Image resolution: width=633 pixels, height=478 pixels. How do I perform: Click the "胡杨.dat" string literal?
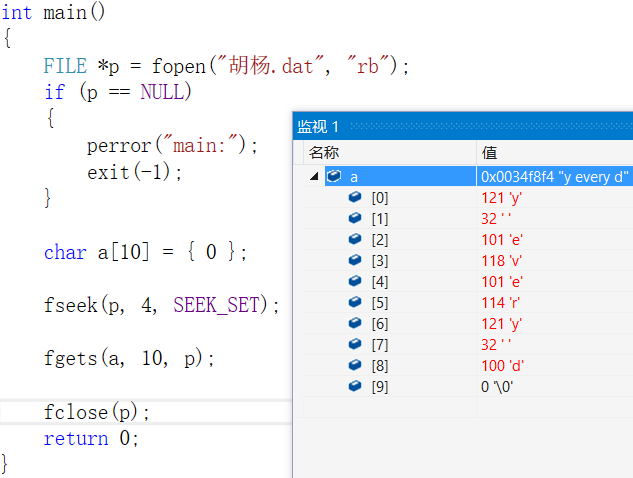270,65
